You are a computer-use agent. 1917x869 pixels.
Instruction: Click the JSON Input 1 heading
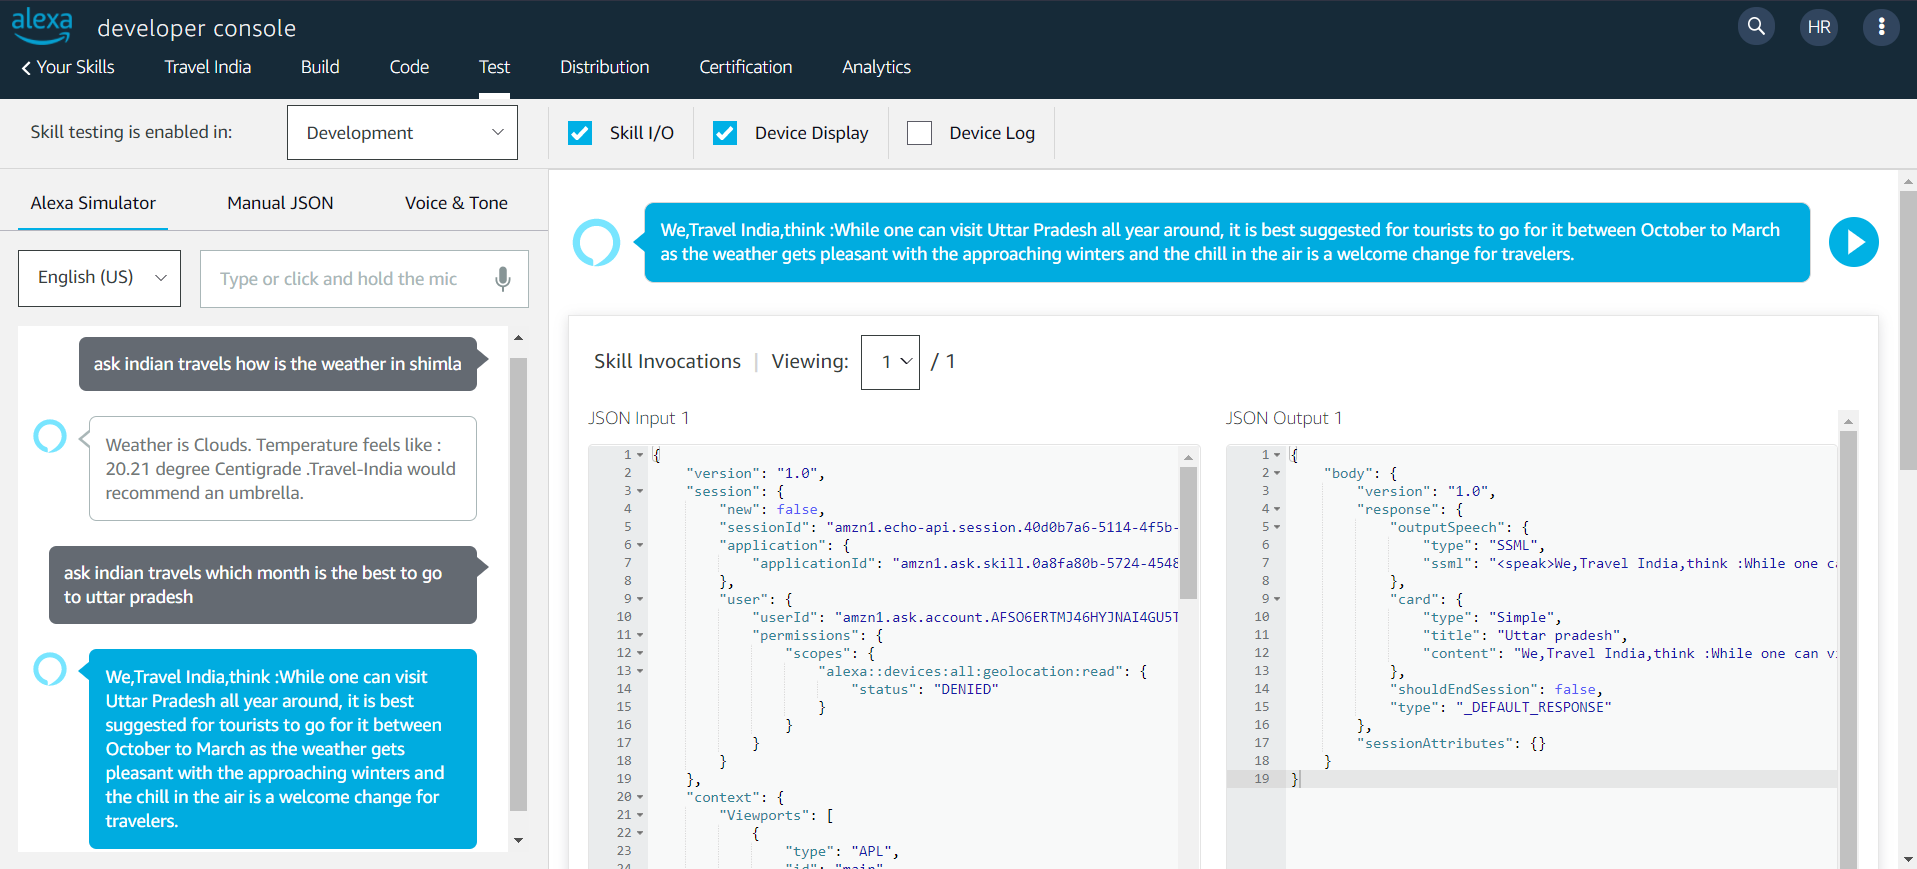point(638,418)
